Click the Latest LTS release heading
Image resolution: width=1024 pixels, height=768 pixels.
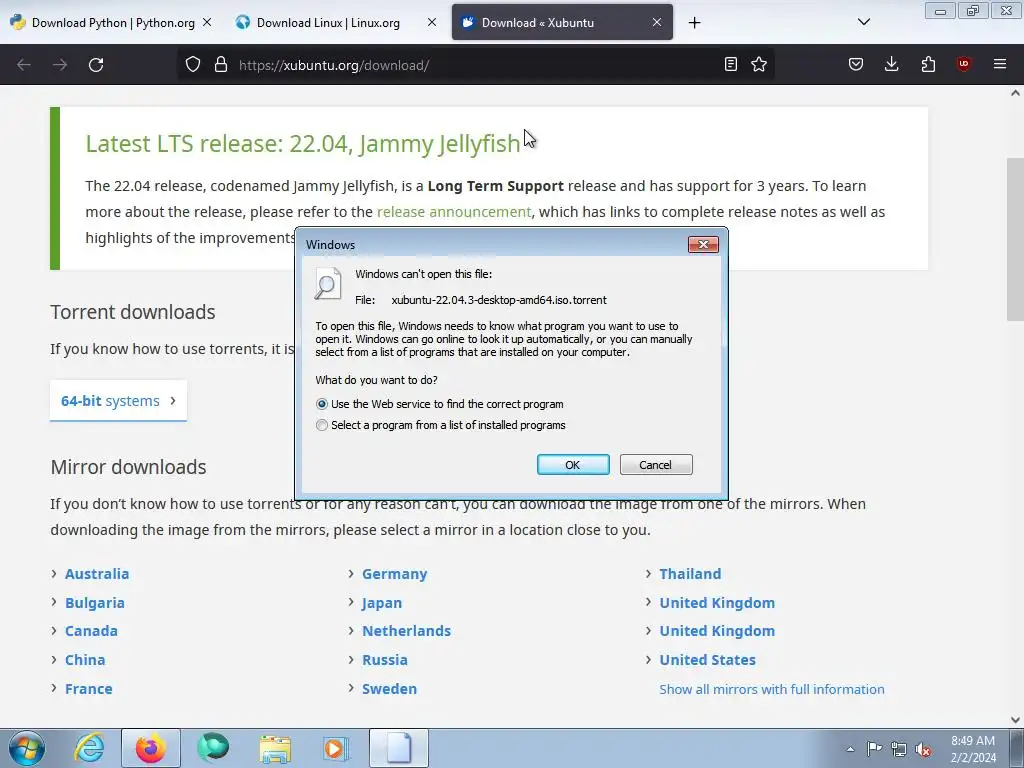303,143
